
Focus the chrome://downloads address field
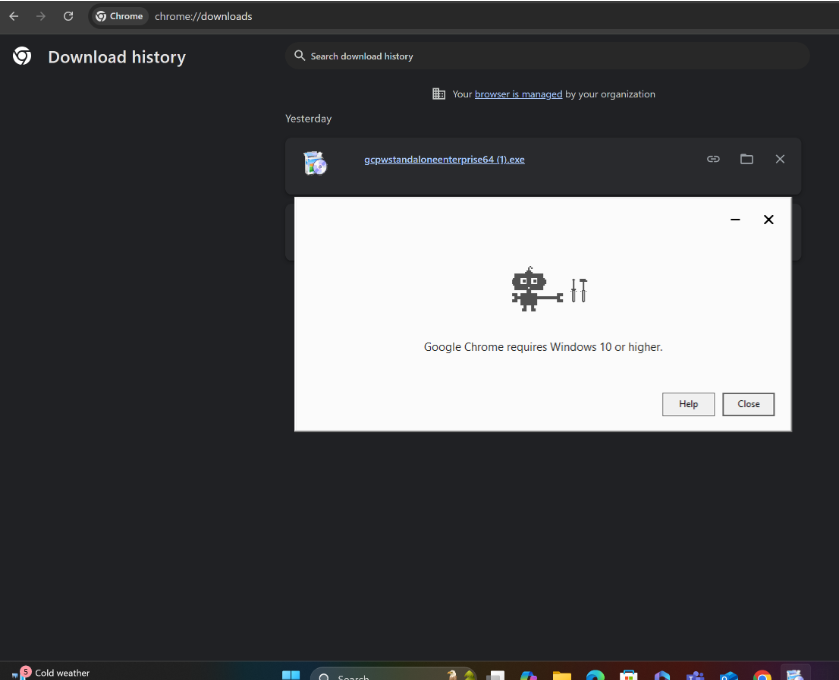point(203,16)
